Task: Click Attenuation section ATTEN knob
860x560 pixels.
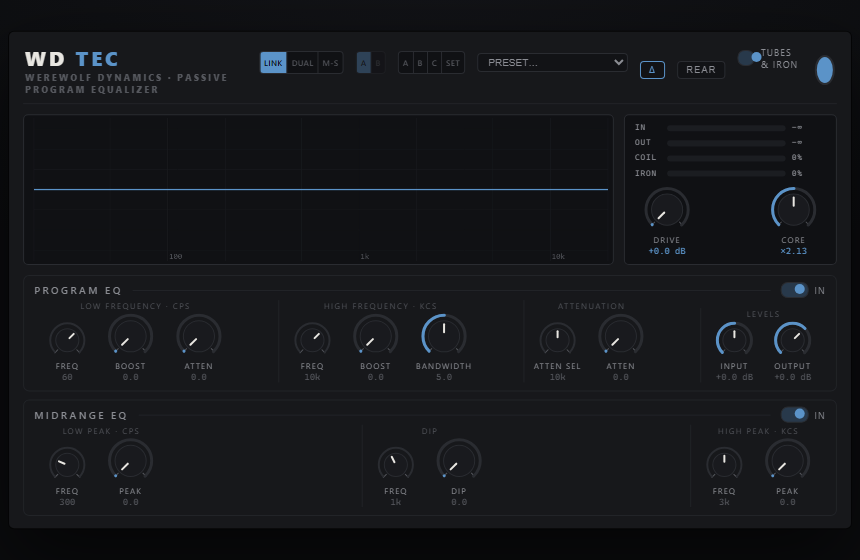Action: (620, 336)
